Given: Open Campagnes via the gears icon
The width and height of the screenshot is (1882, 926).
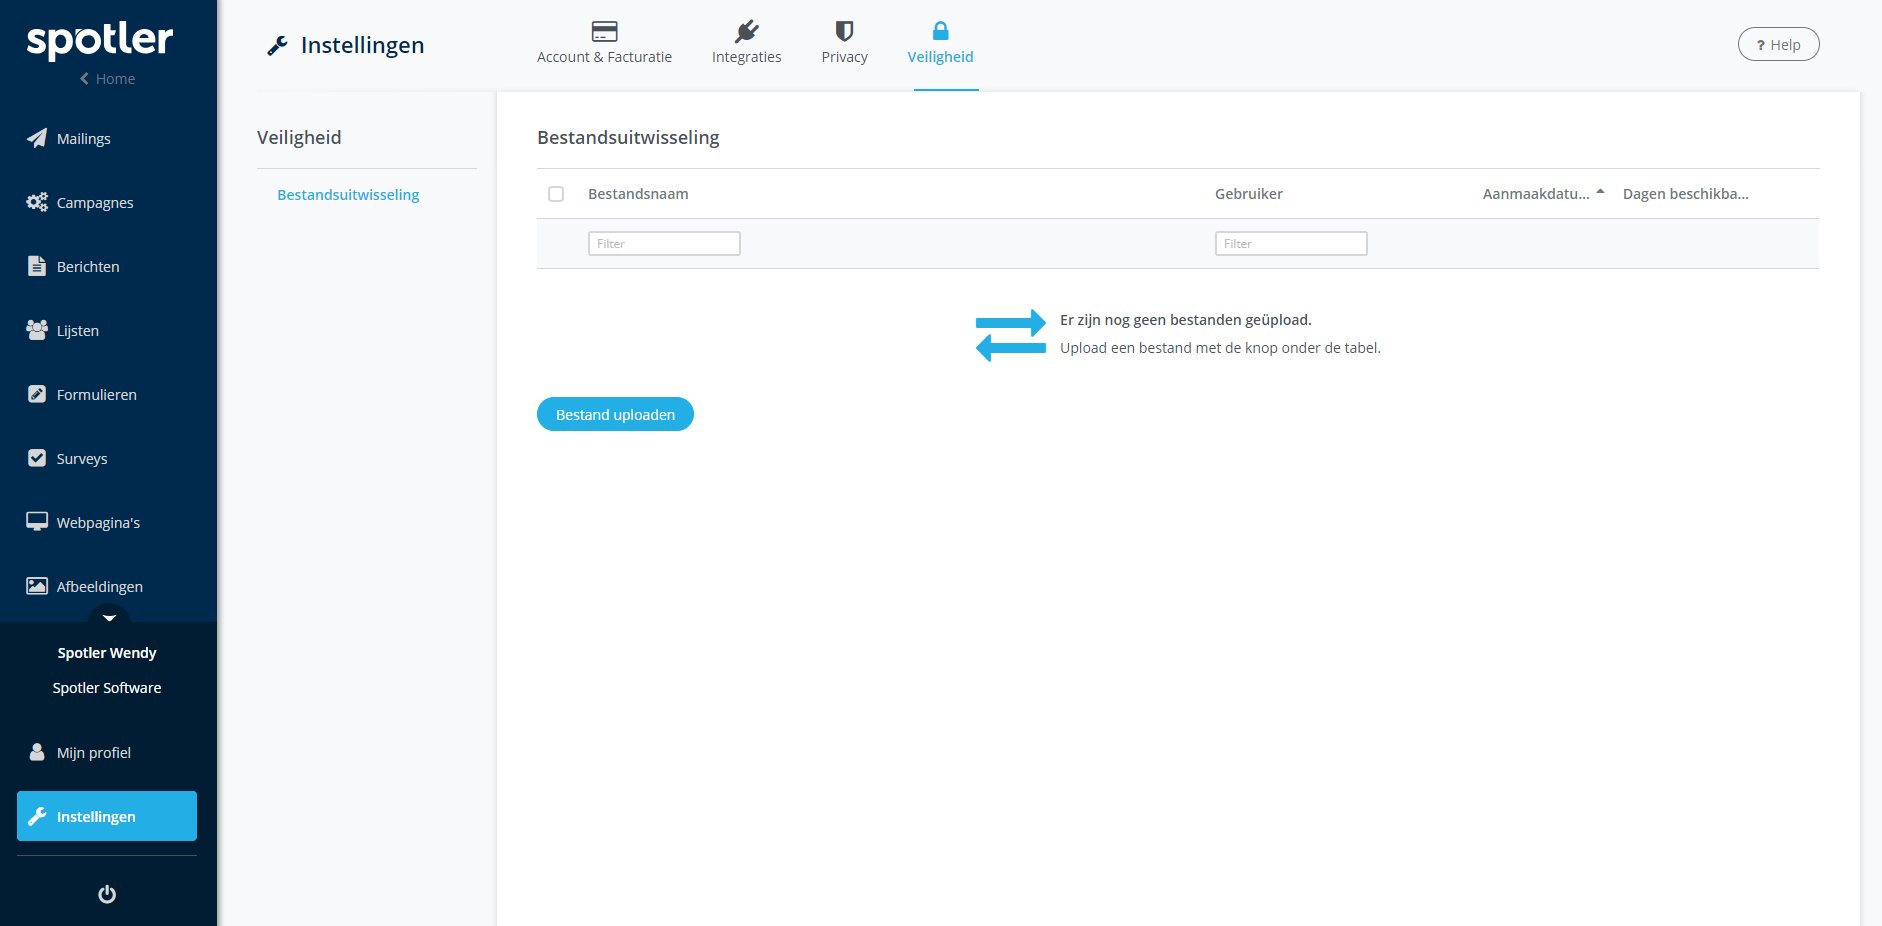Looking at the screenshot, I should [x=37, y=202].
